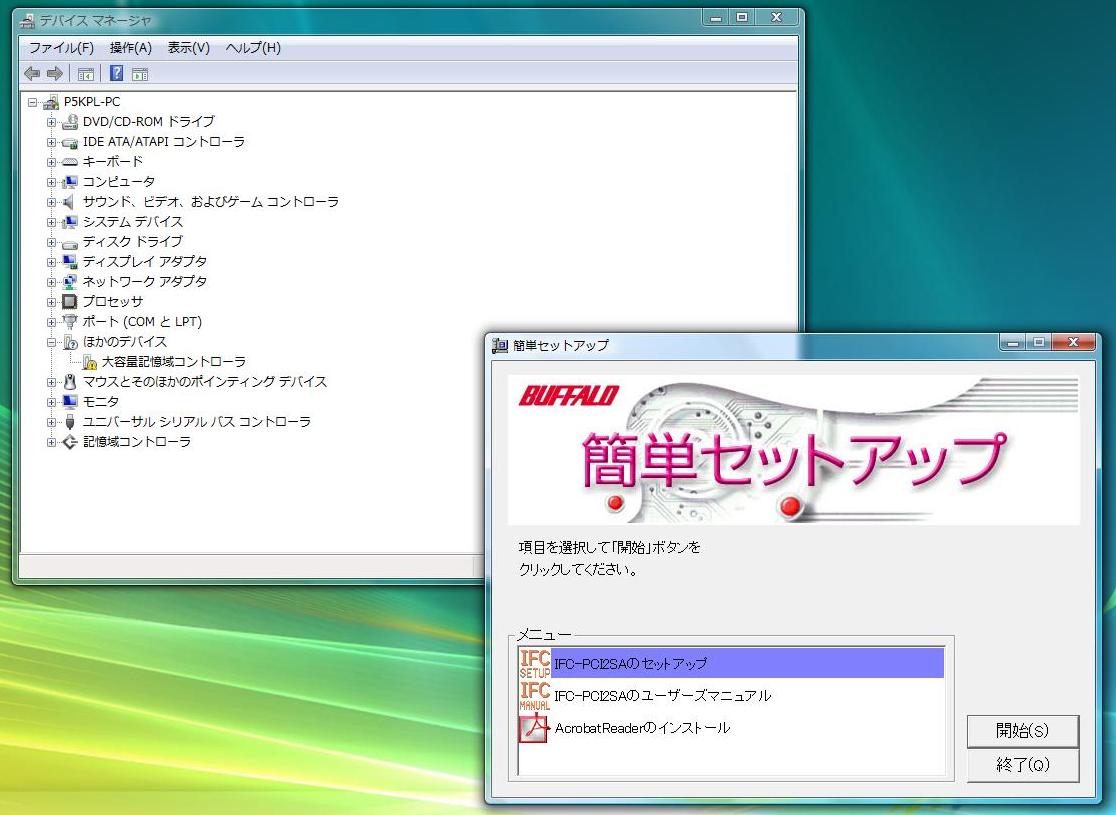Expand the ユニバーサル シリアル バス コントローラ node
This screenshot has width=1116, height=815.
pyautogui.click(x=51, y=422)
